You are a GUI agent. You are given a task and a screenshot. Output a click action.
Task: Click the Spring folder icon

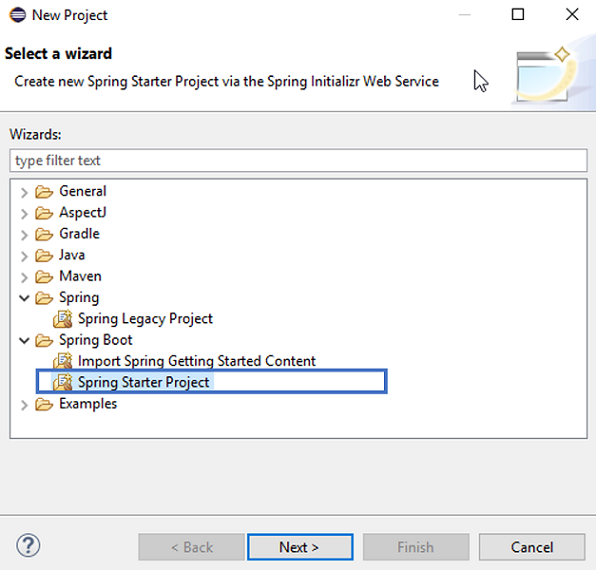44,298
